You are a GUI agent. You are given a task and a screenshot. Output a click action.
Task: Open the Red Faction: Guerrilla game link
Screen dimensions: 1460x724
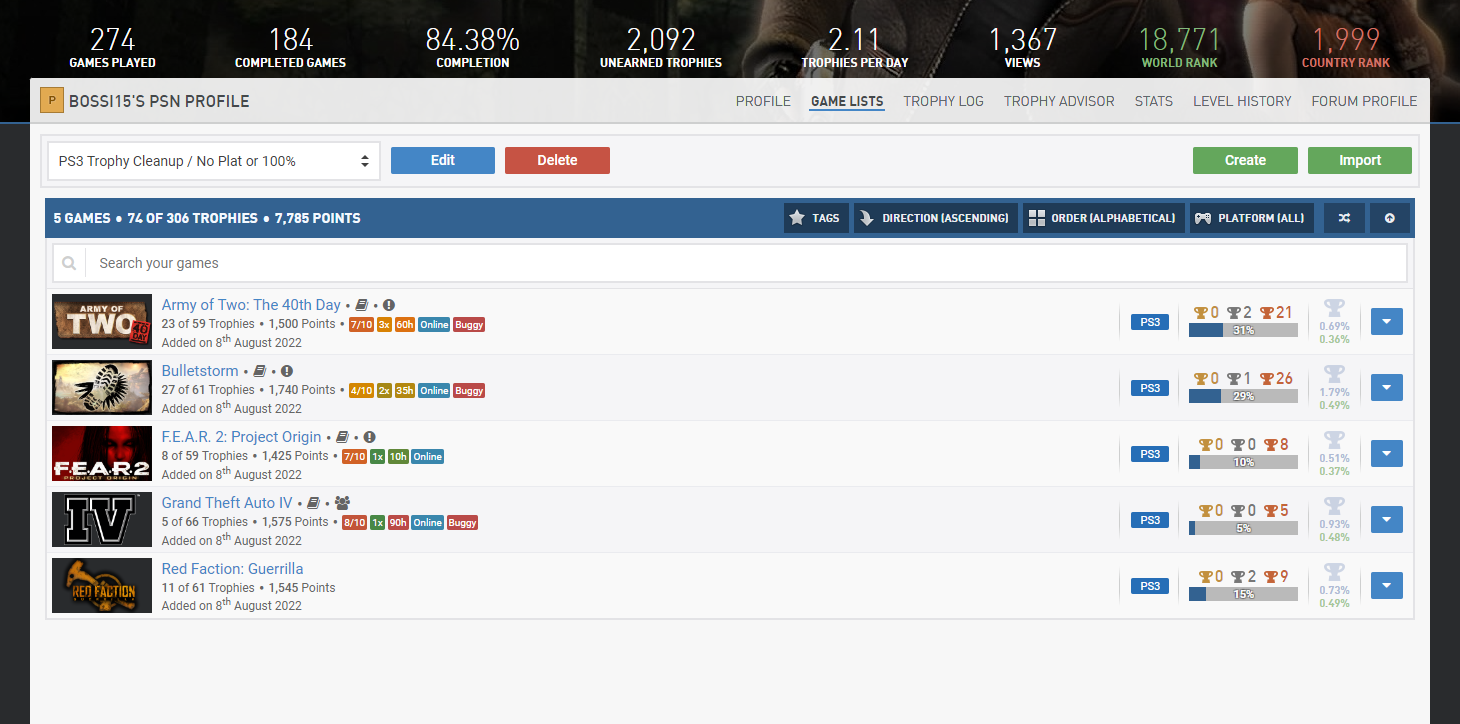click(232, 569)
